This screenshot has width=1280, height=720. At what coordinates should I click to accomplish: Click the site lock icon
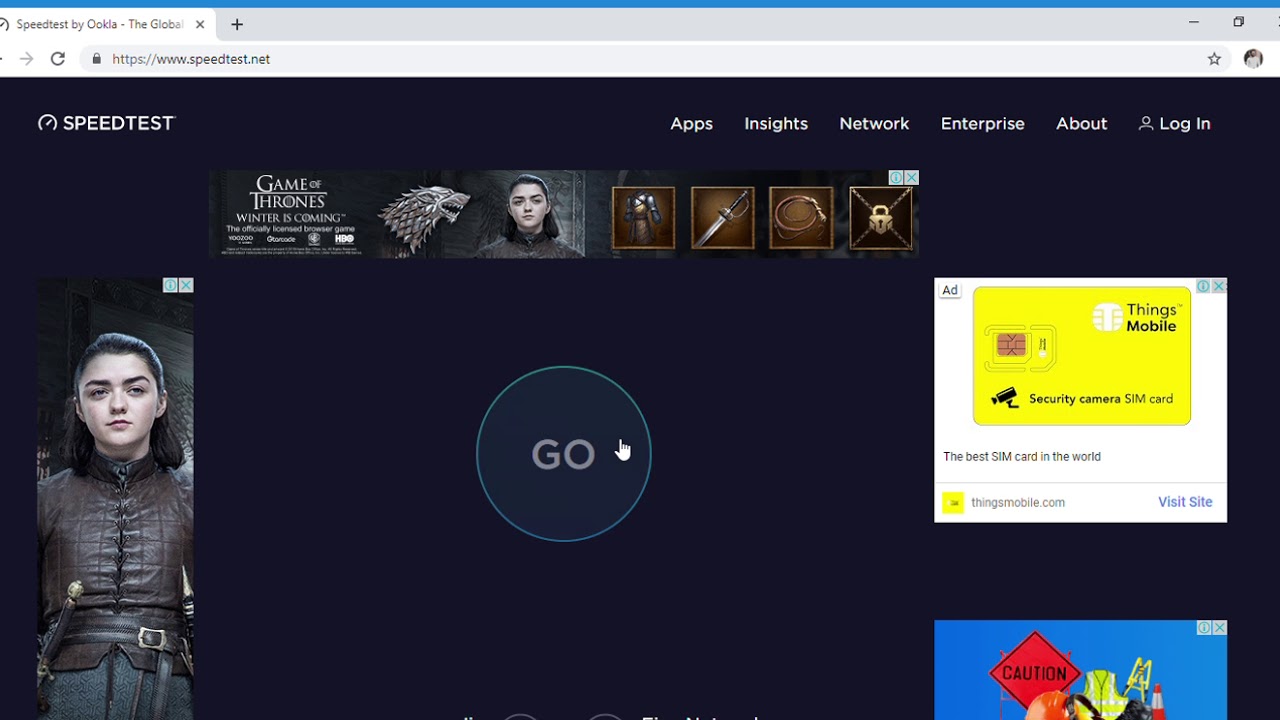pyautogui.click(x=96, y=59)
